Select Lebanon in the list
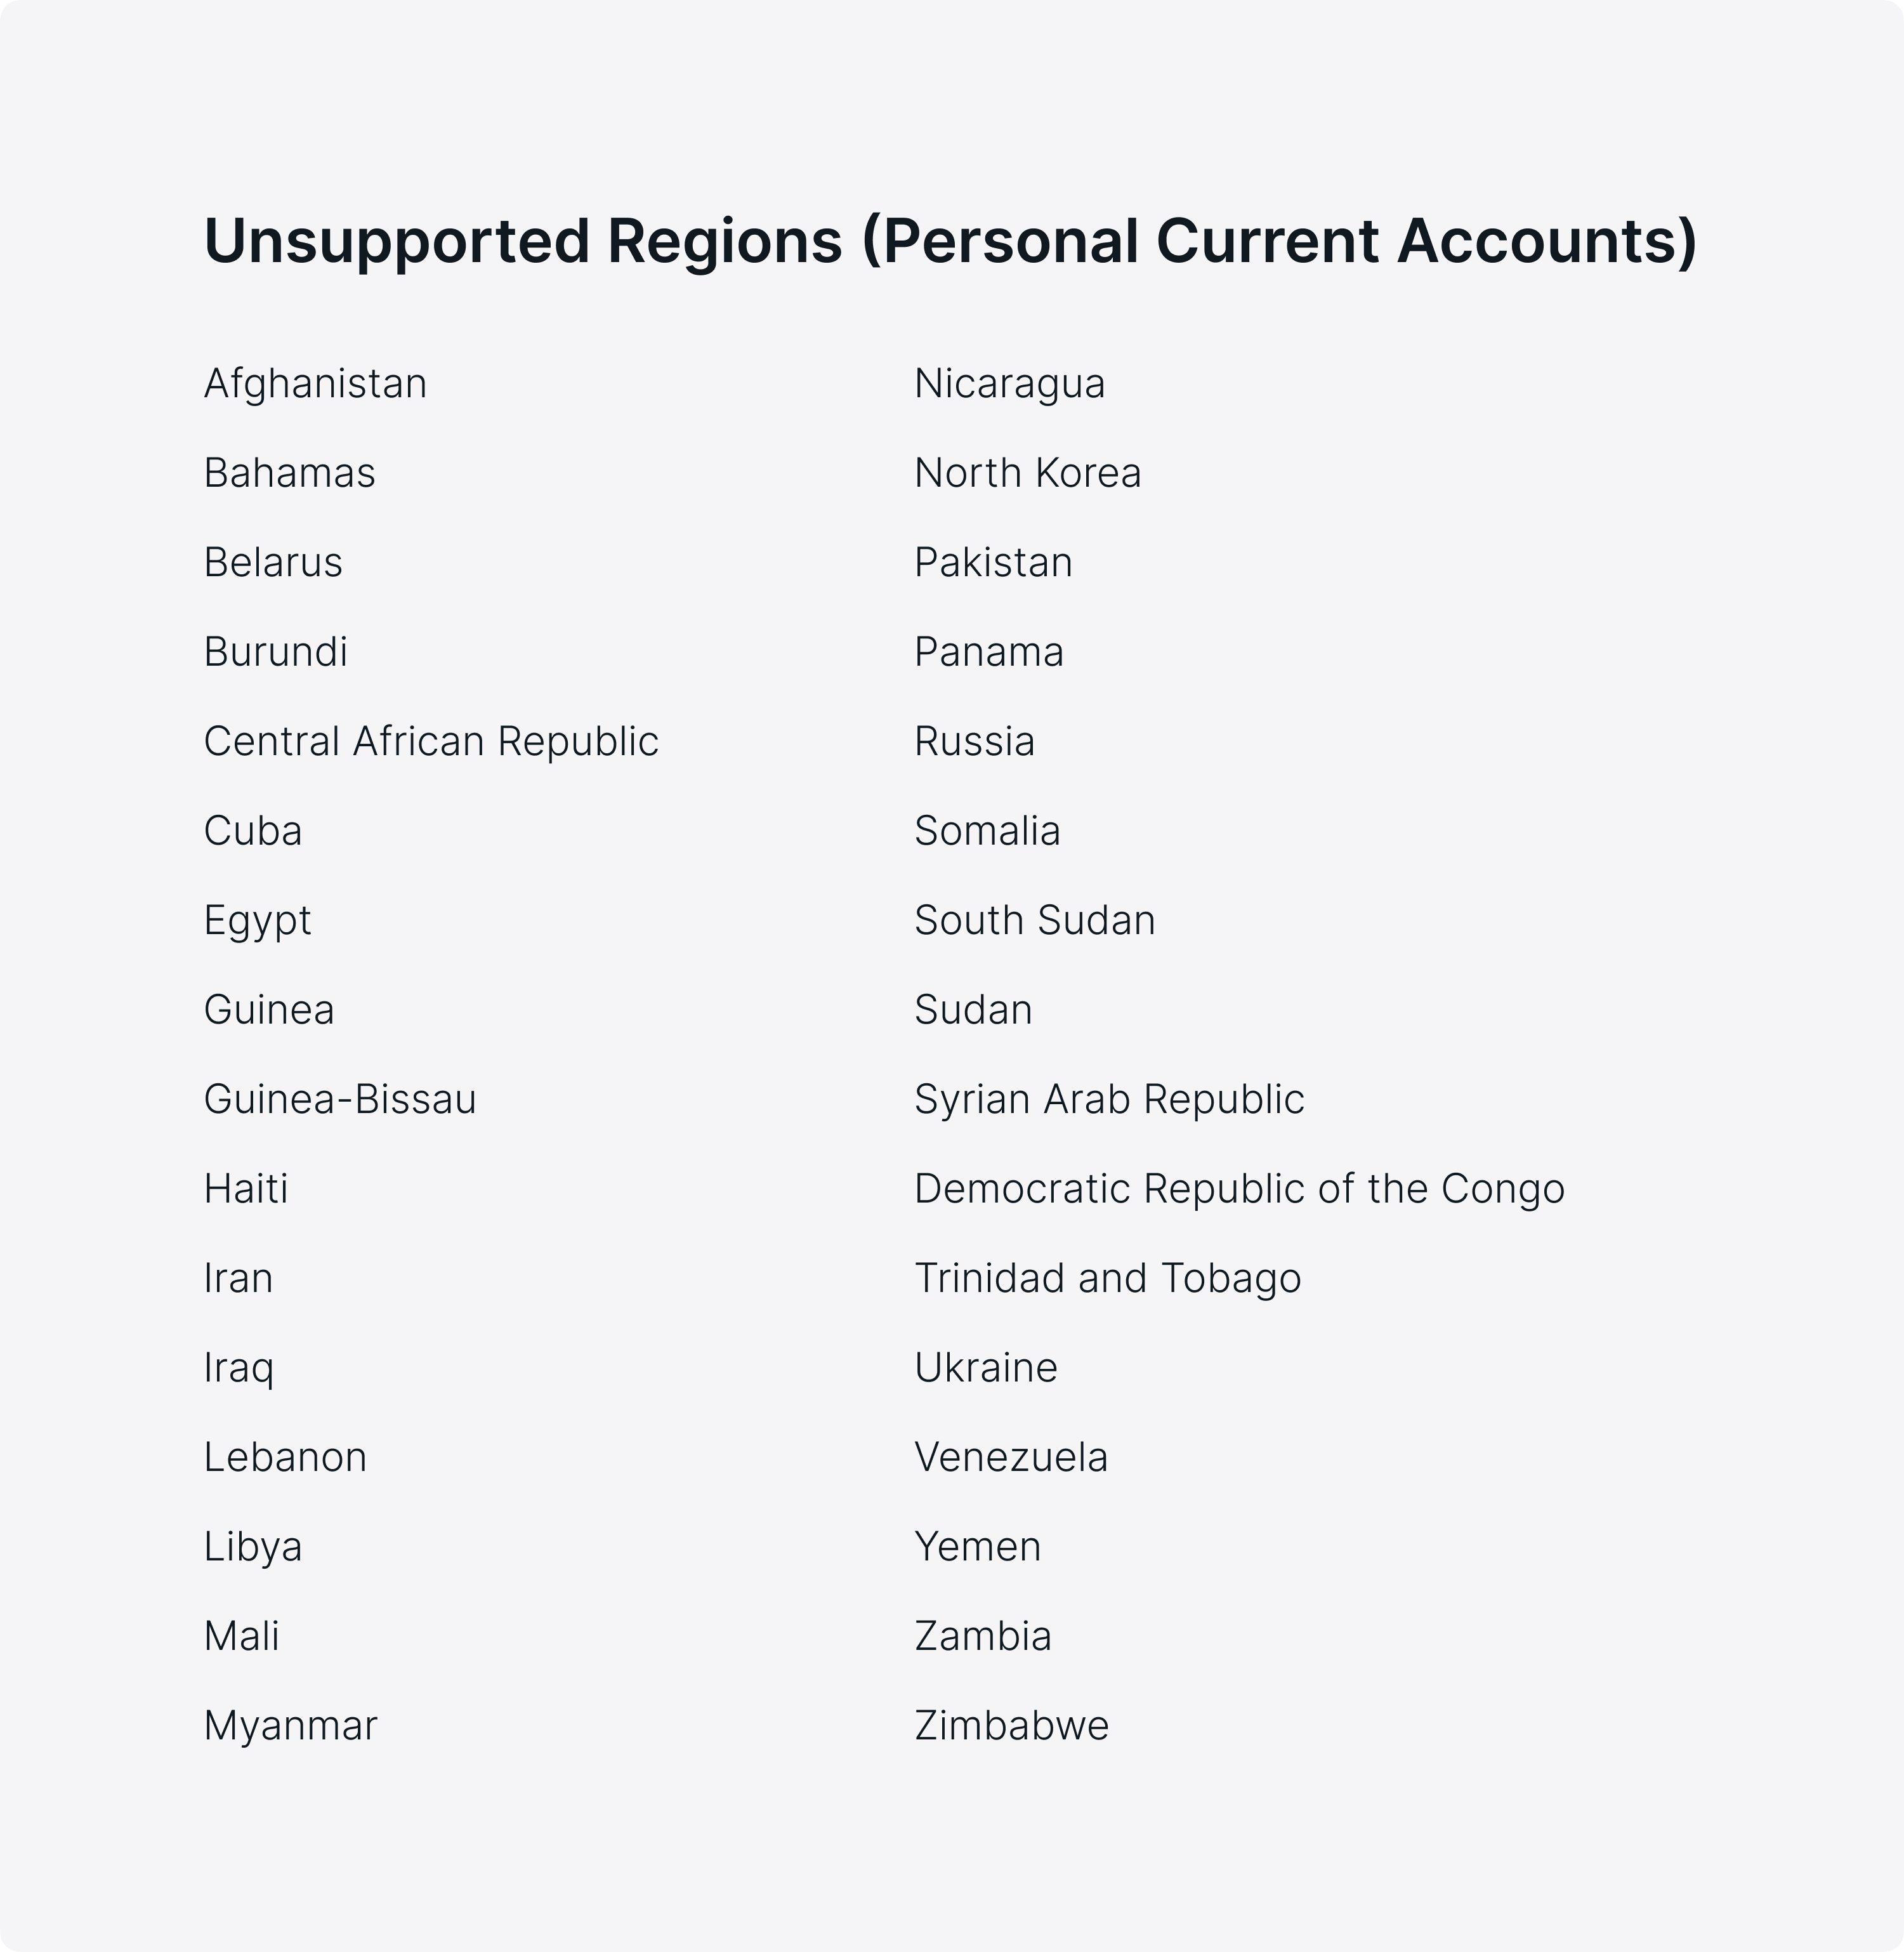The width and height of the screenshot is (1904, 1952). (285, 1457)
